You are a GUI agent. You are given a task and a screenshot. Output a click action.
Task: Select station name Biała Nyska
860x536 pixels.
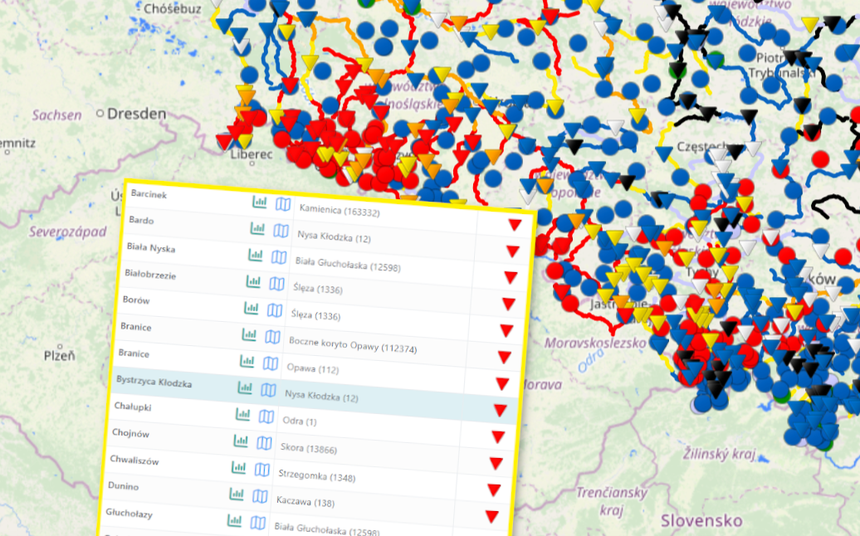[151, 248]
